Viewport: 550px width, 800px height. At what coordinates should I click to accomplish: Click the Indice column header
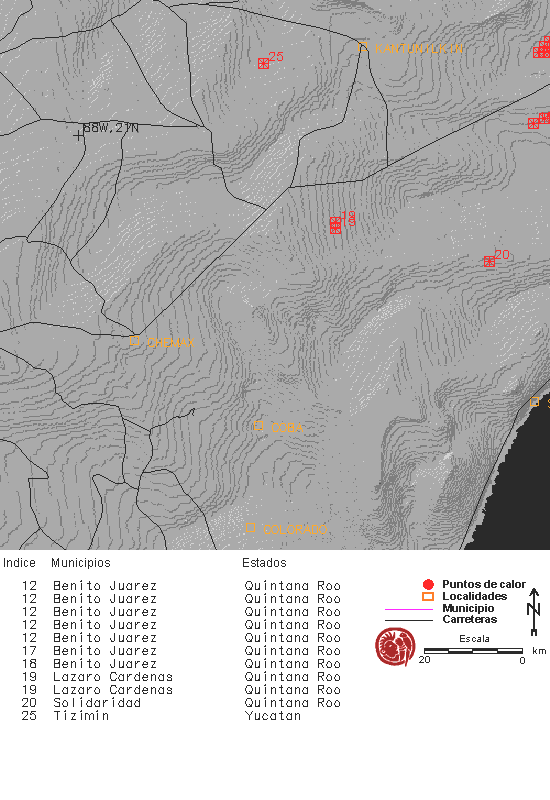pyautogui.click(x=19, y=563)
